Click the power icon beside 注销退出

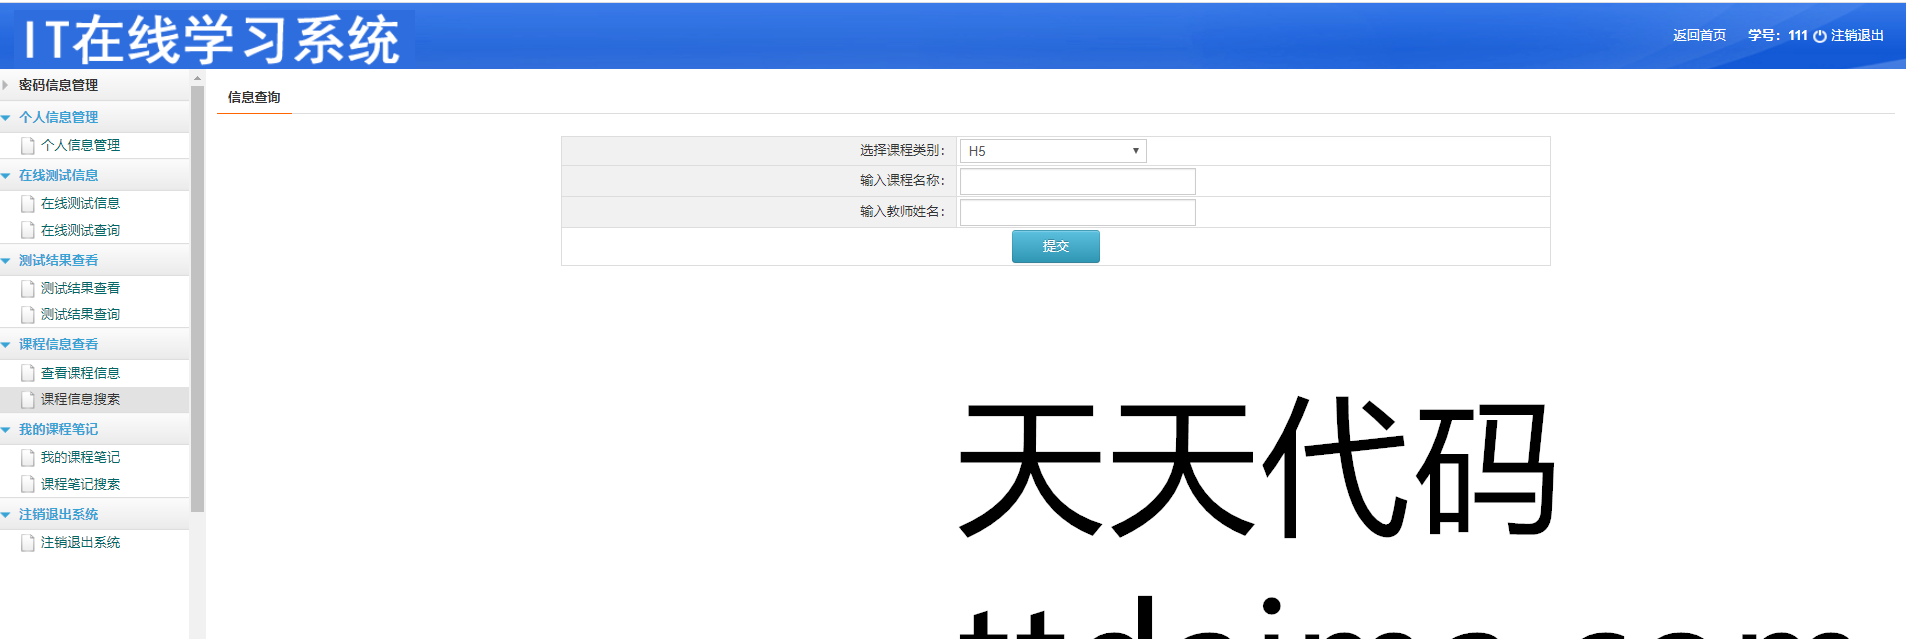click(x=1819, y=36)
